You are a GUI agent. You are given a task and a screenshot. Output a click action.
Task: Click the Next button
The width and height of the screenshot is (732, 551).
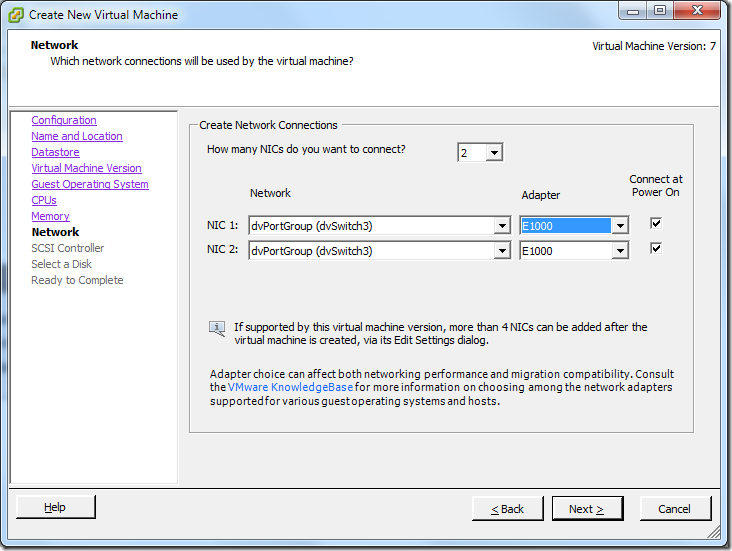click(587, 509)
